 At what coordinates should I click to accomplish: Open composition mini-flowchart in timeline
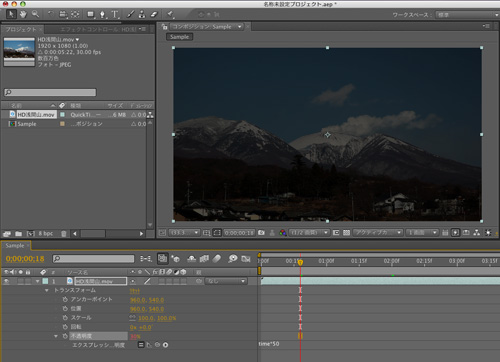(146, 258)
